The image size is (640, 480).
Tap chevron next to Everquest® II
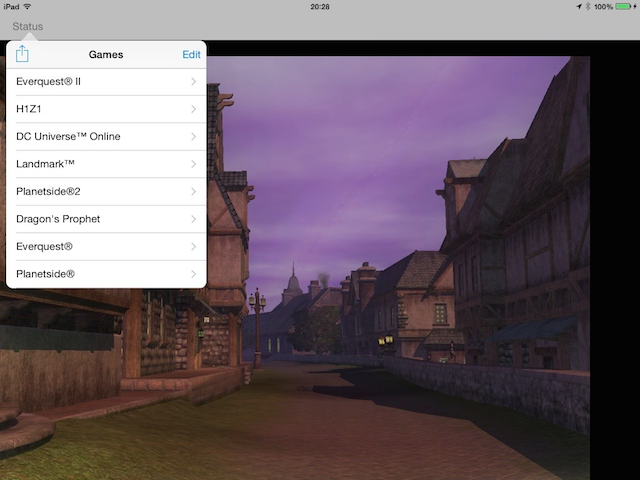[193, 82]
